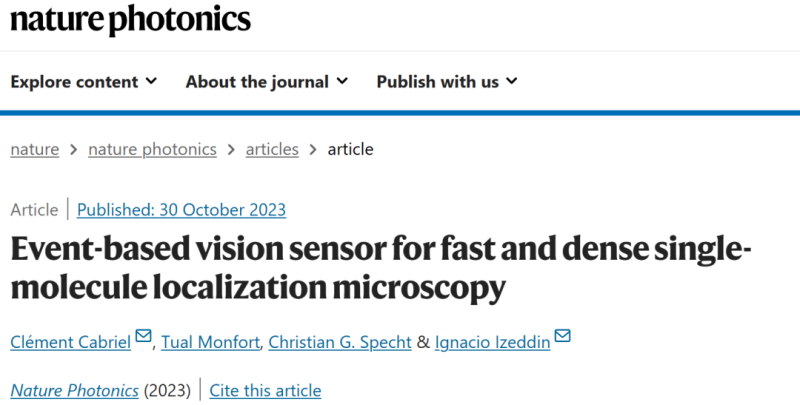The width and height of the screenshot is (800, 405).
Task: Click the email icon beside Ignacio Izeddin
Action: pyautogui.click(x=562, y=338)
